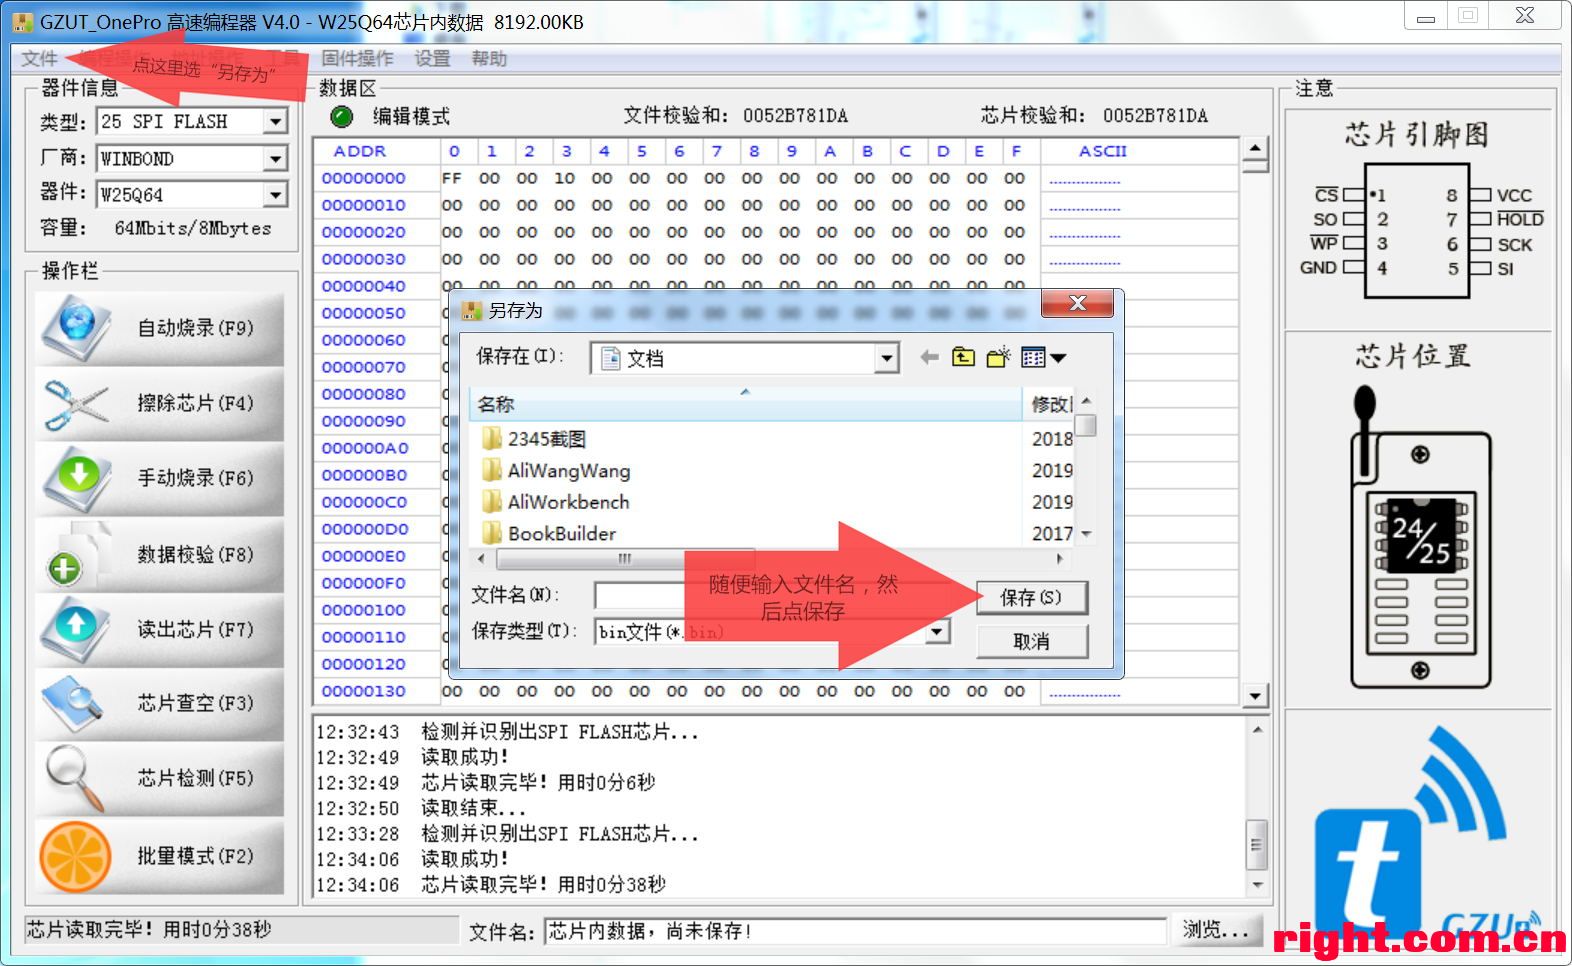The height and width of the screenshot is (966, 1572).
Task: Click the 保存(S) button
Action: coord(1031,598)
